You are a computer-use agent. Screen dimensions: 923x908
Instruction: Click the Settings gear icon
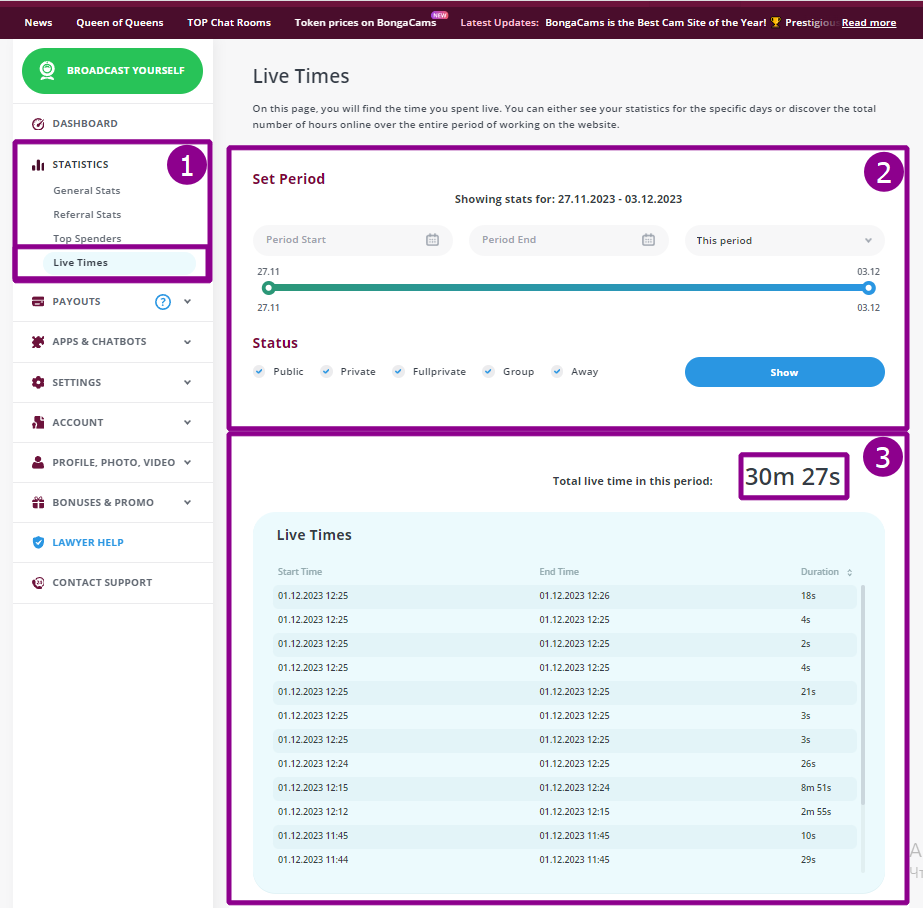38,383
